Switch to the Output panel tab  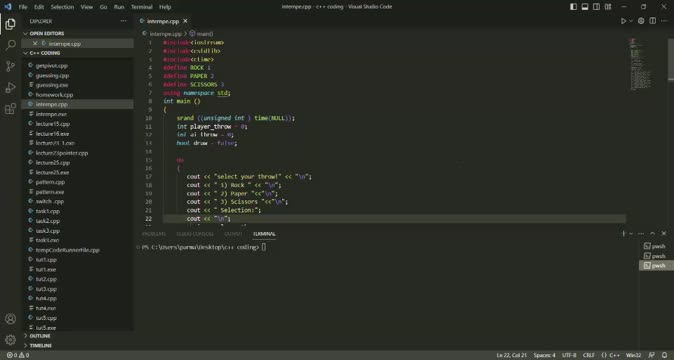(x=233, y=234)
